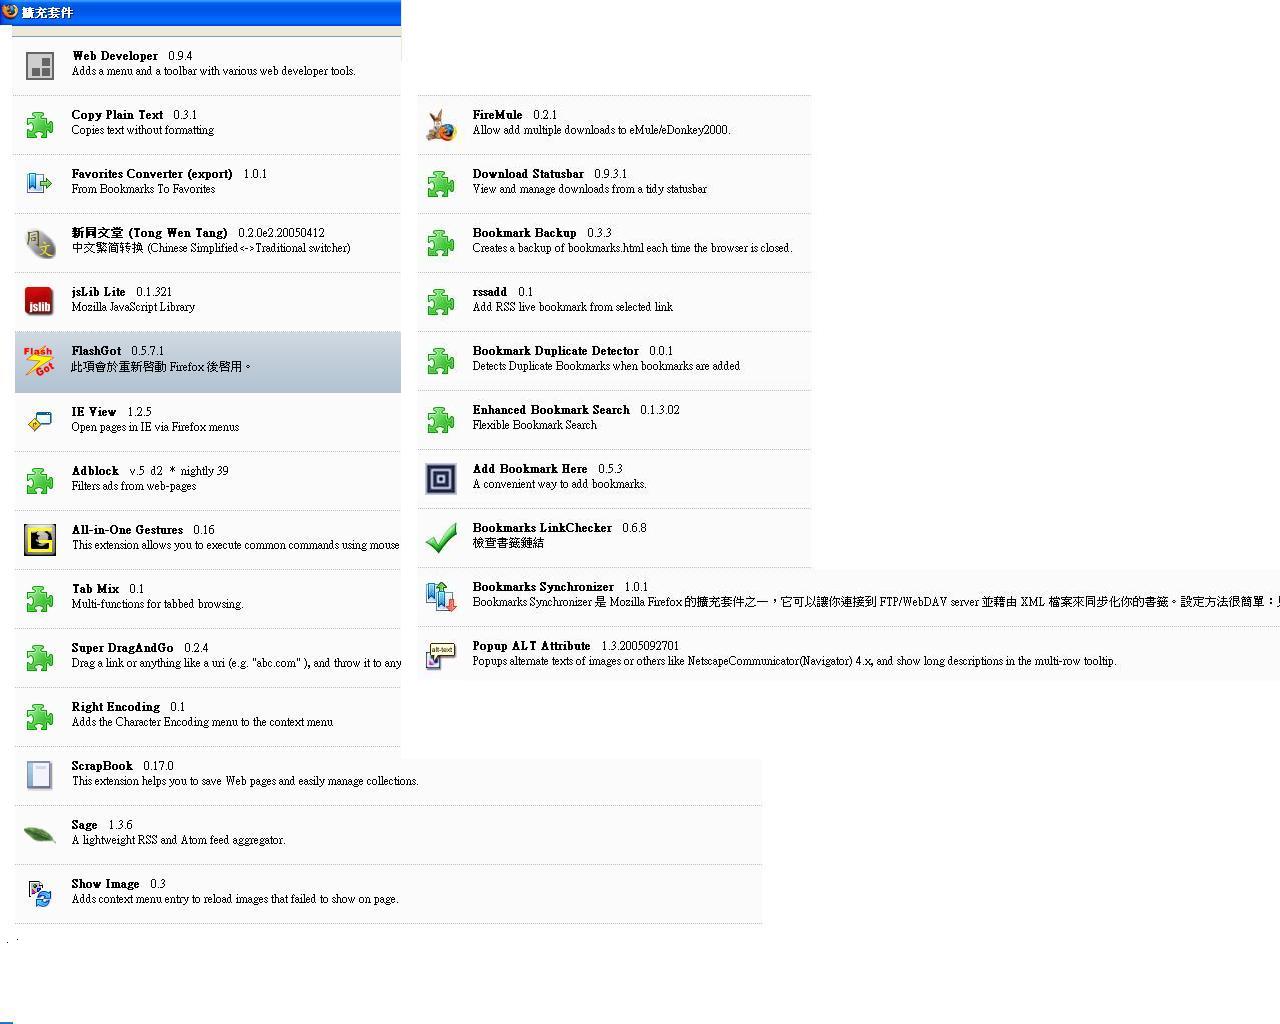Select the "jsLib Lite" name text
Screen dimensions: 1280x1024
pyautogui.click(x=99, y=292)
